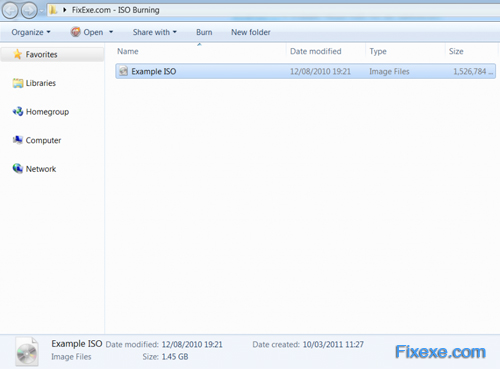
Task: Click Example ISO title in details pane
Action: pos(77,344)
